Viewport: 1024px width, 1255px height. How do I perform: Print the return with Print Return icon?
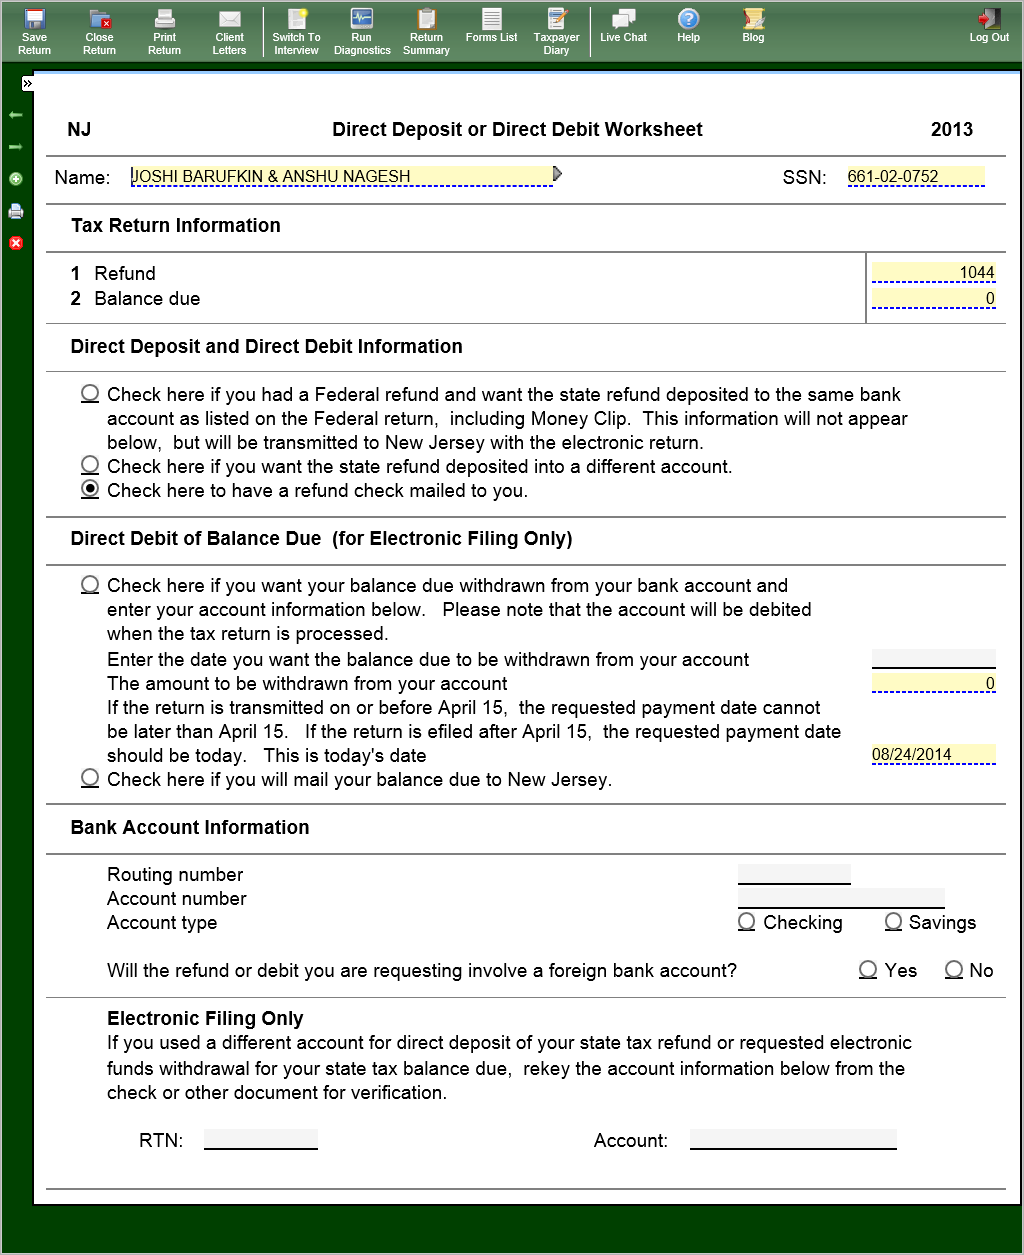[164, 31]
